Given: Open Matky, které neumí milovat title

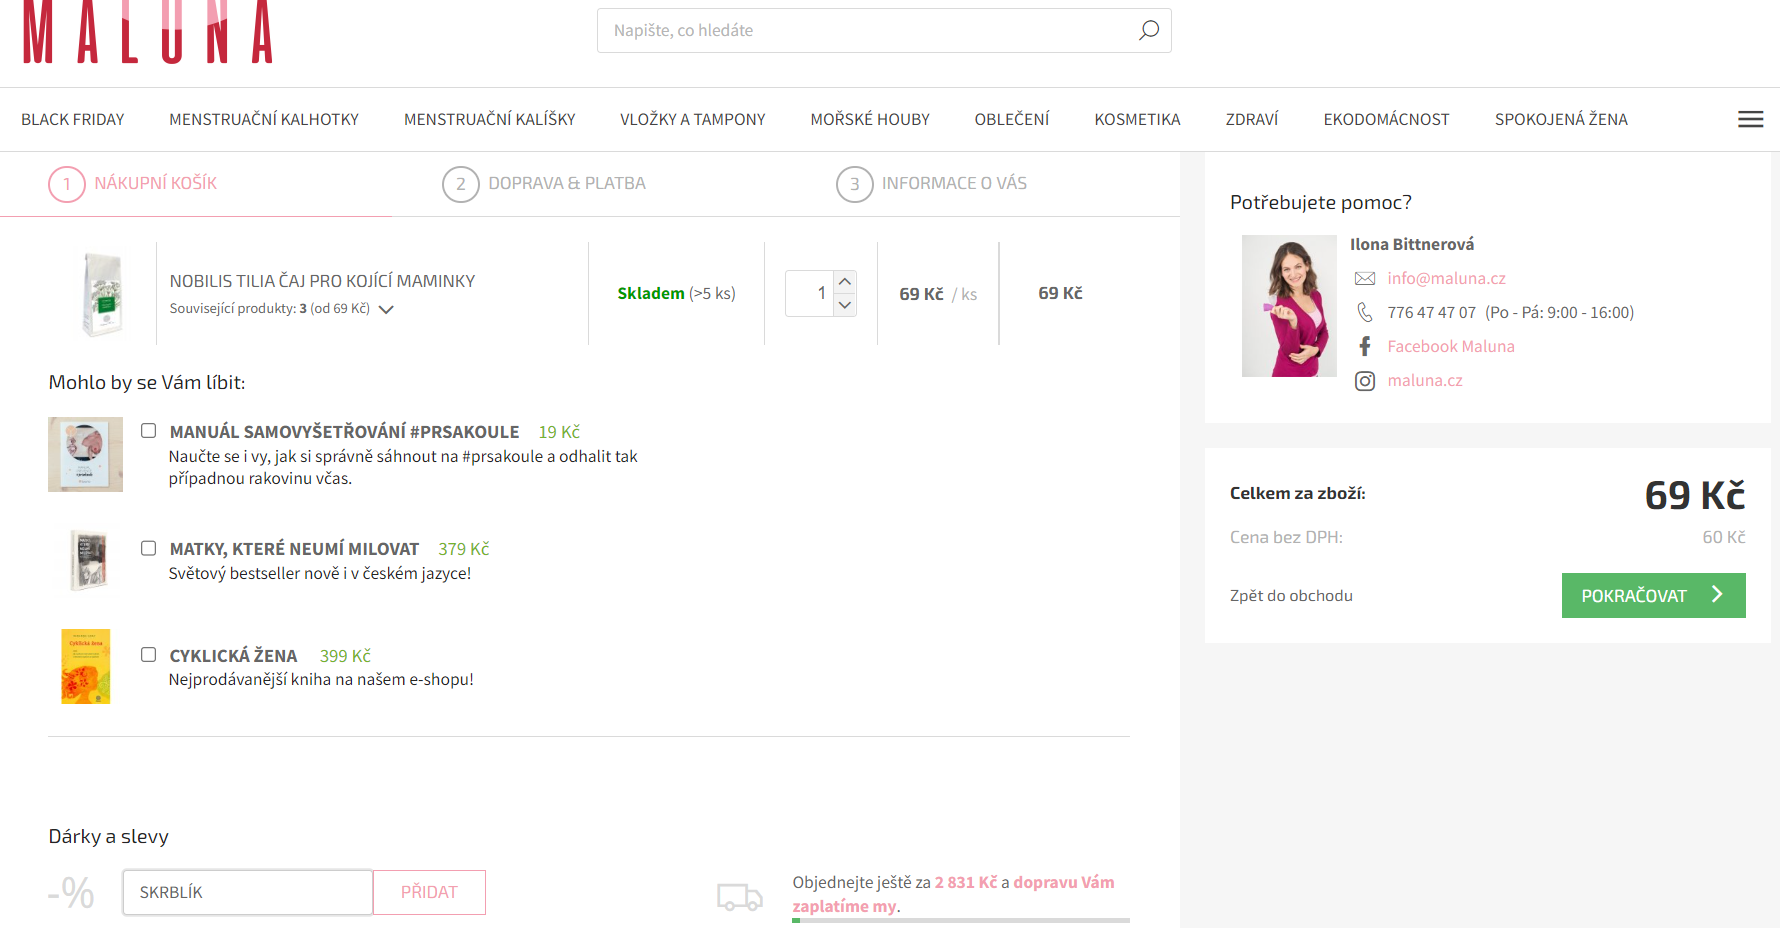Looking at the screenshot, I should (x=294, y=549).
